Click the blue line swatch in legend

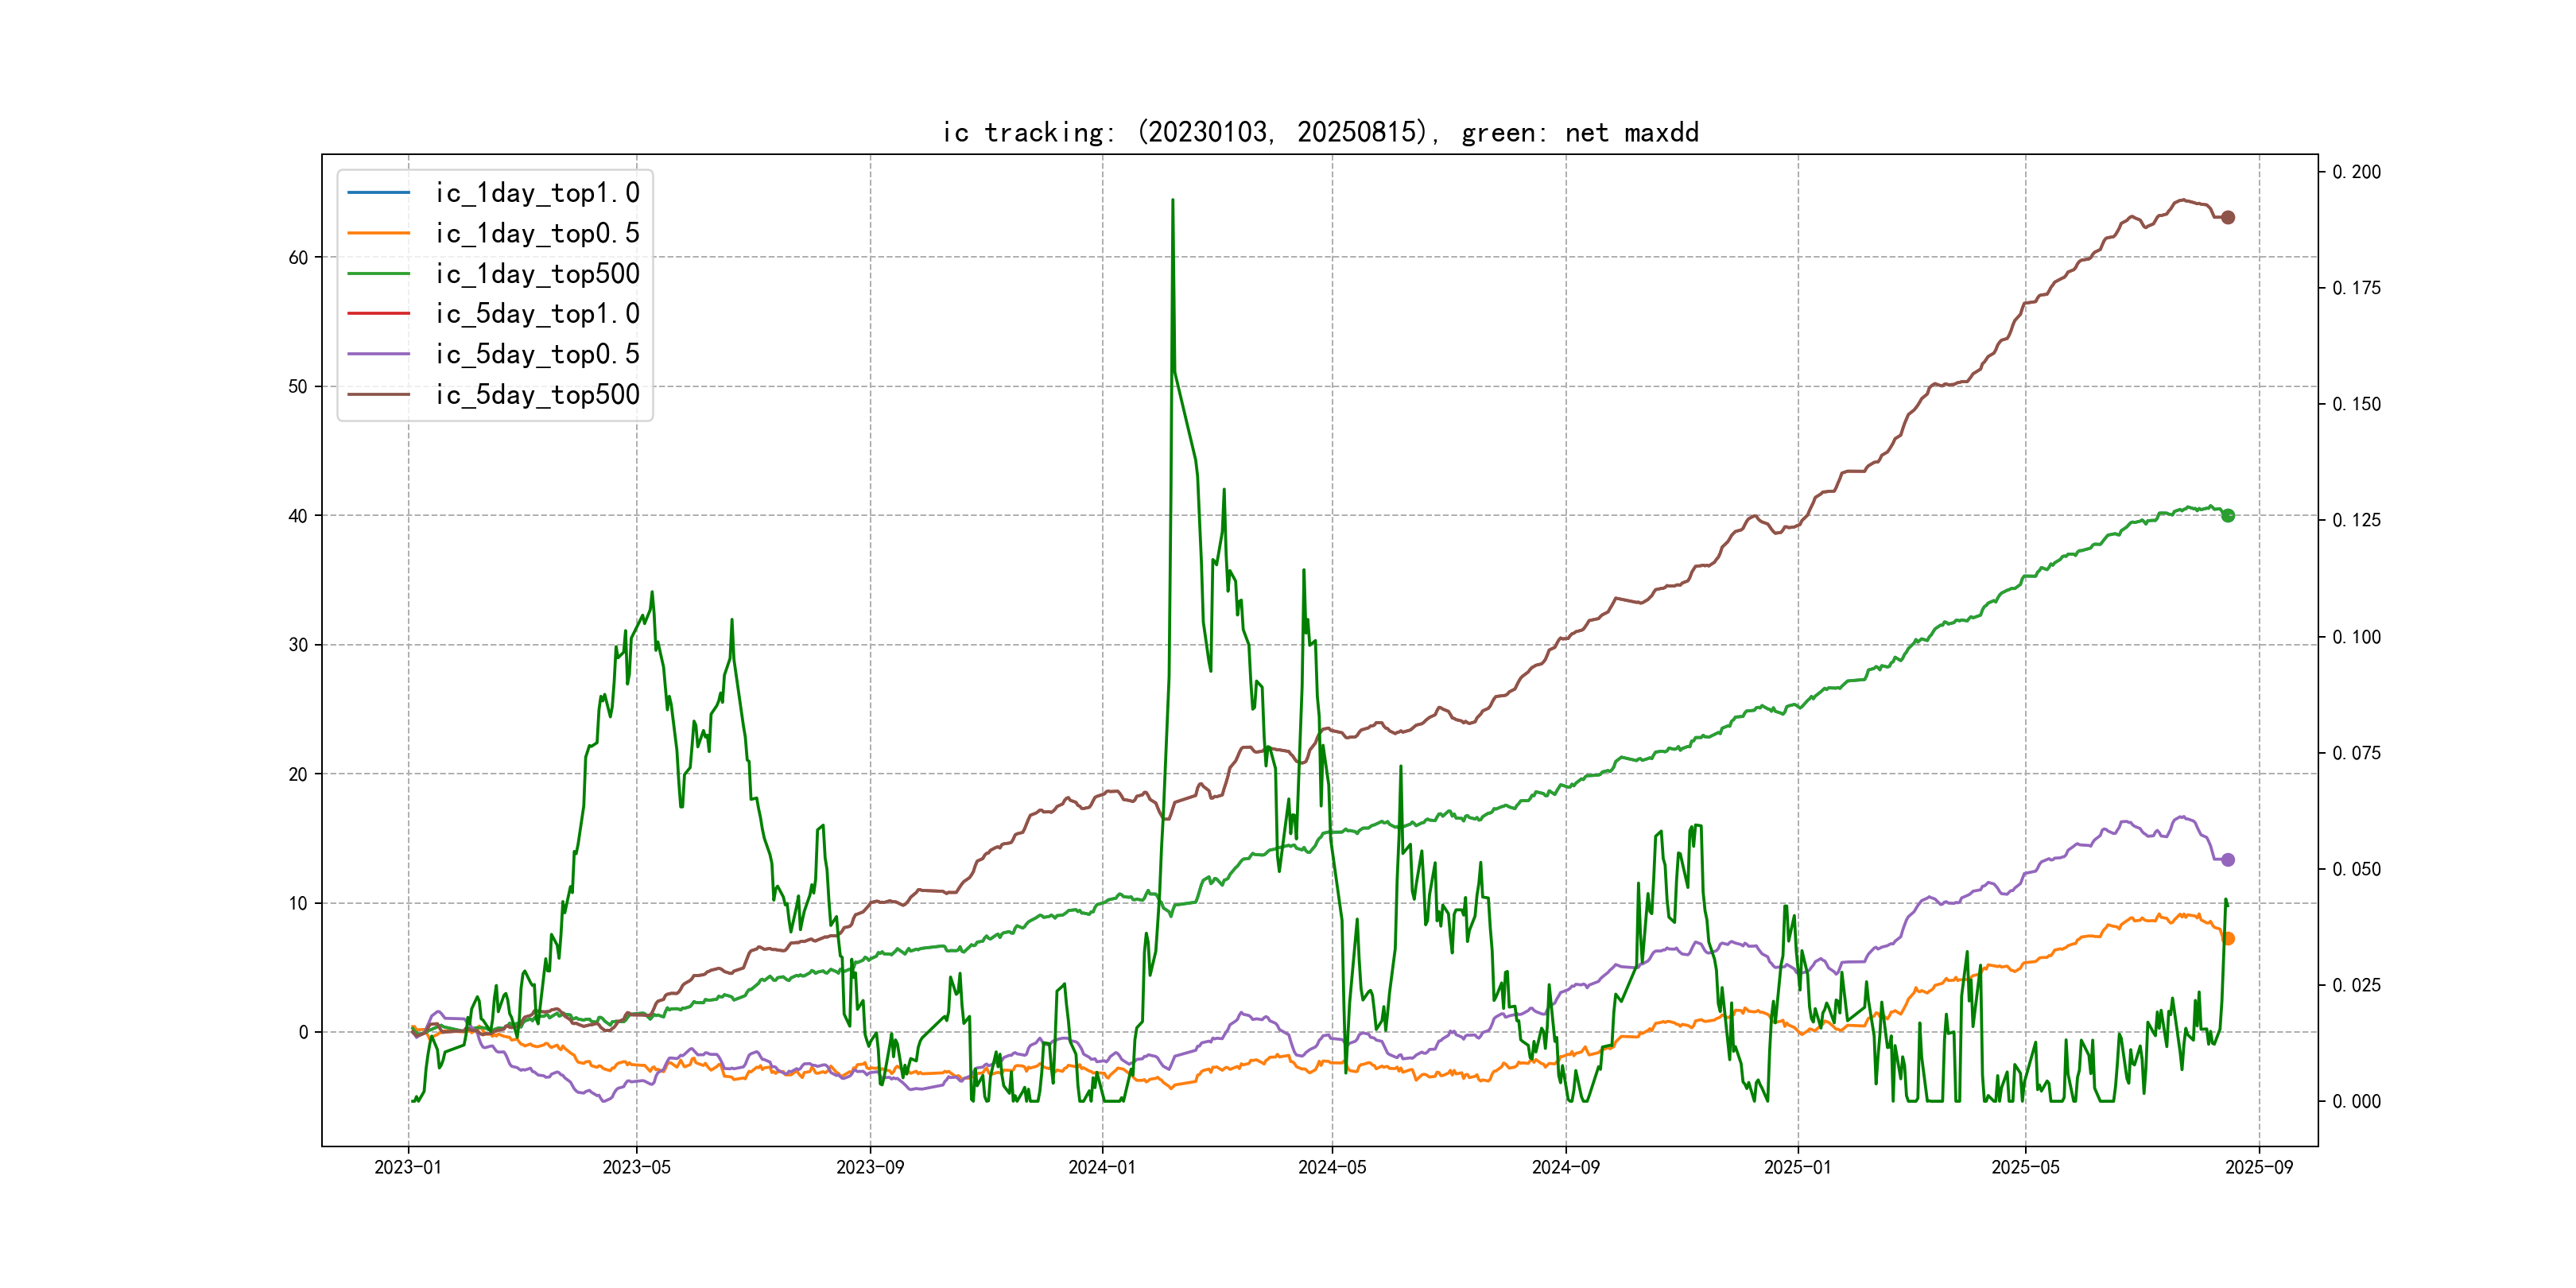[378, 193]
